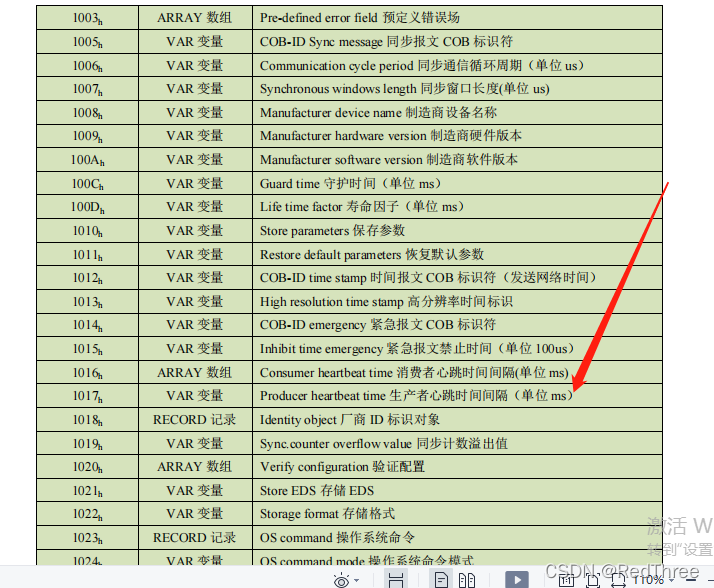The image size is (714, 588).
Task: Select 'ARRAY 数组' in the 1016h row
Action: pos(194,373)
